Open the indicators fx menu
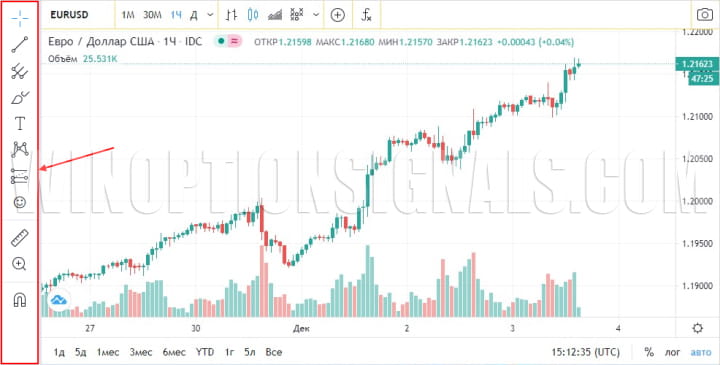Screen dimensions: 720x365 (x=366, y=15)
